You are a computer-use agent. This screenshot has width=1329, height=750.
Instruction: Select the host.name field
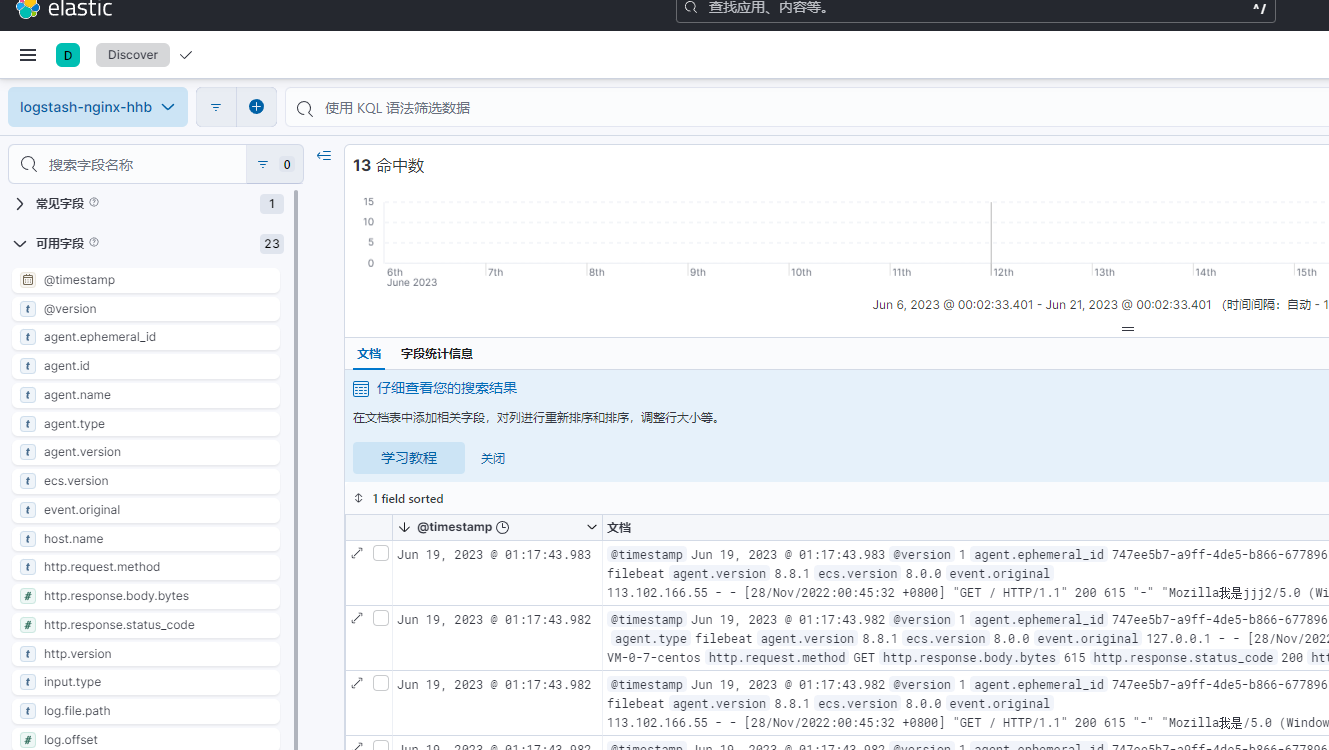click(x=146, y=539)
